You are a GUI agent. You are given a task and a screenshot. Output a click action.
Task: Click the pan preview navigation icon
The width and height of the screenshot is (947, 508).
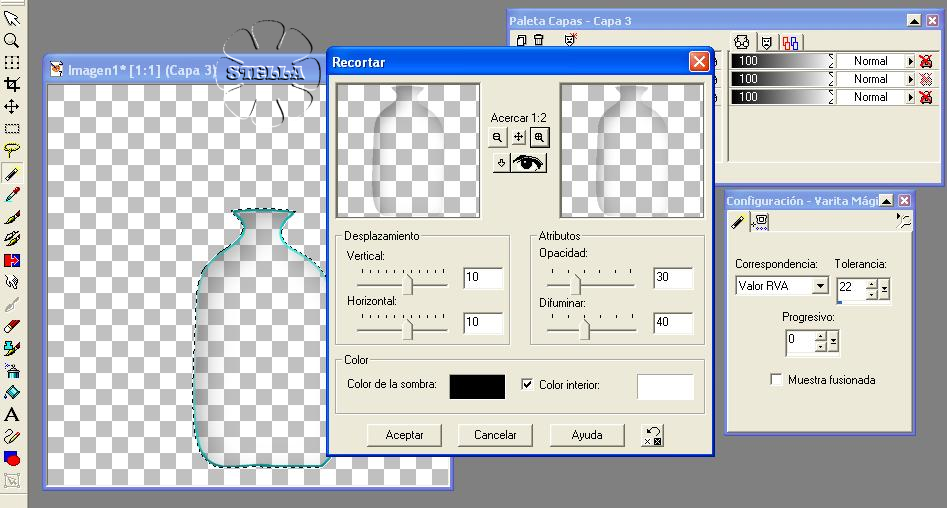518,138
